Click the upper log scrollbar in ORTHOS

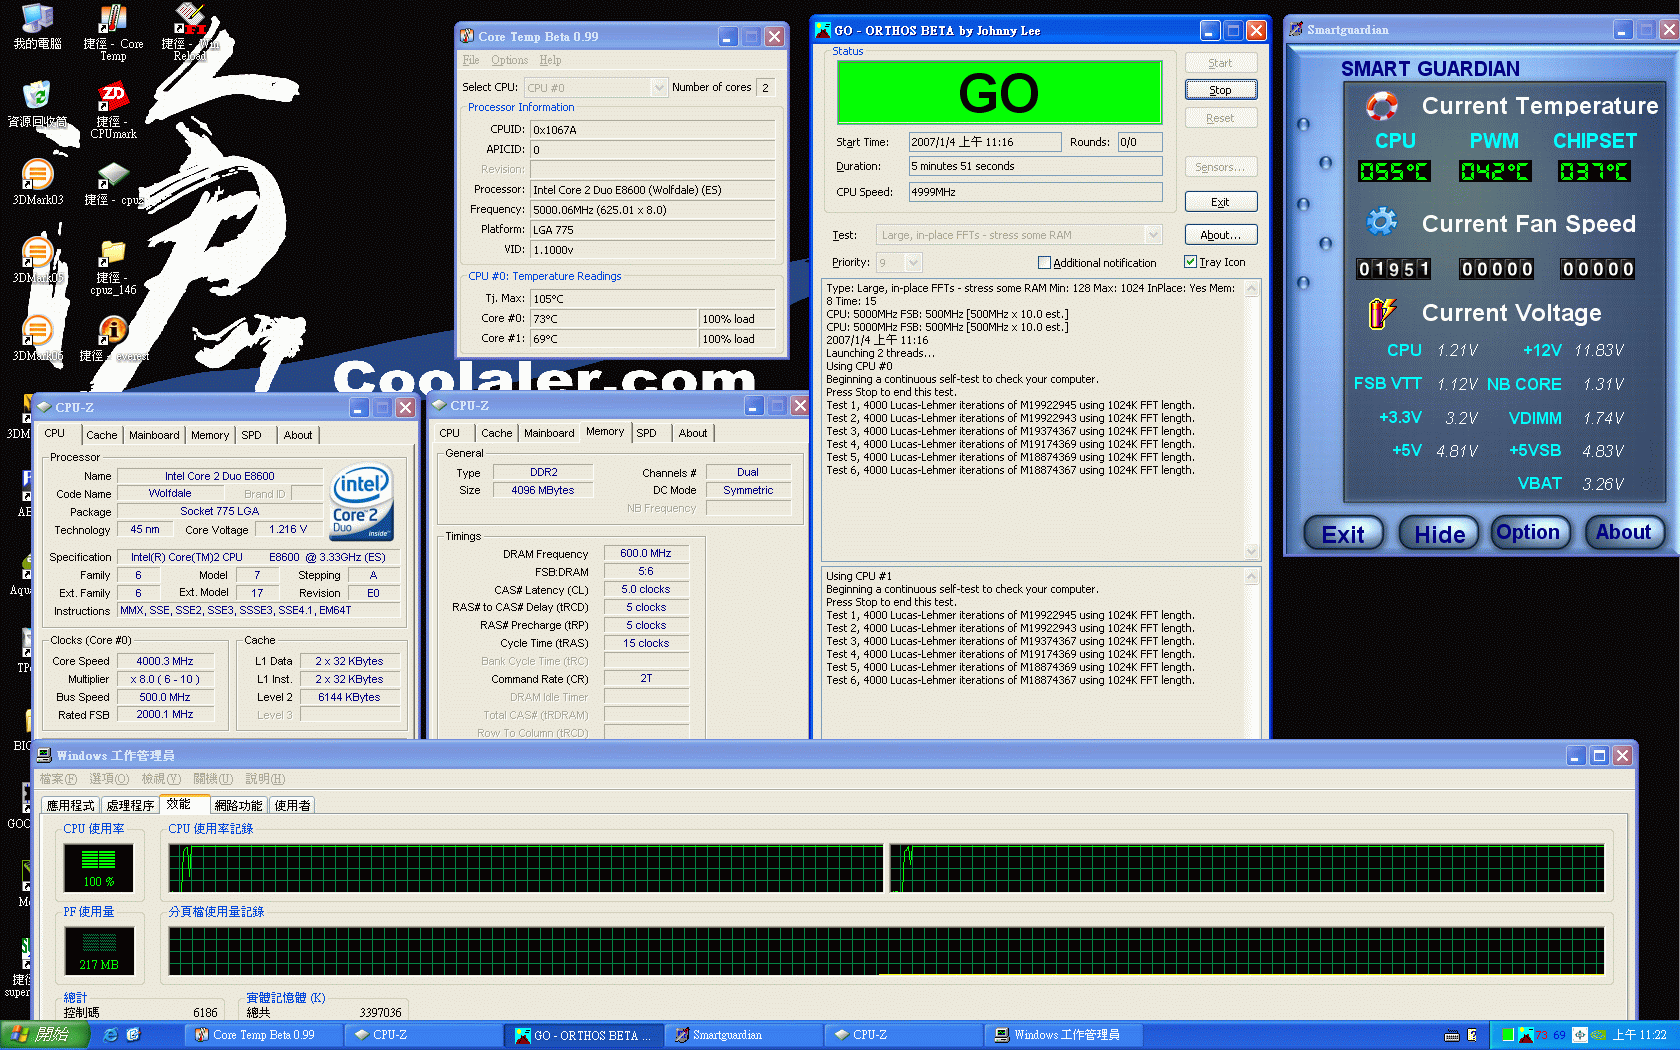1251,420
